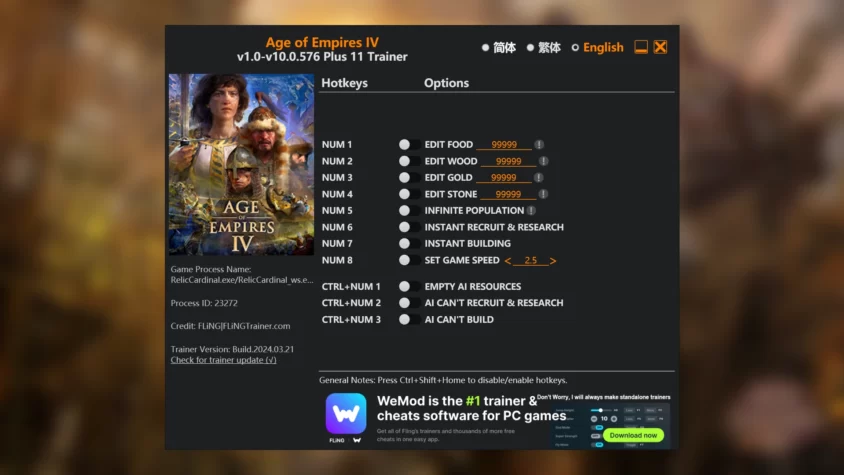
Task: Turn on the Instant Building switch
Action: [409, 243]
